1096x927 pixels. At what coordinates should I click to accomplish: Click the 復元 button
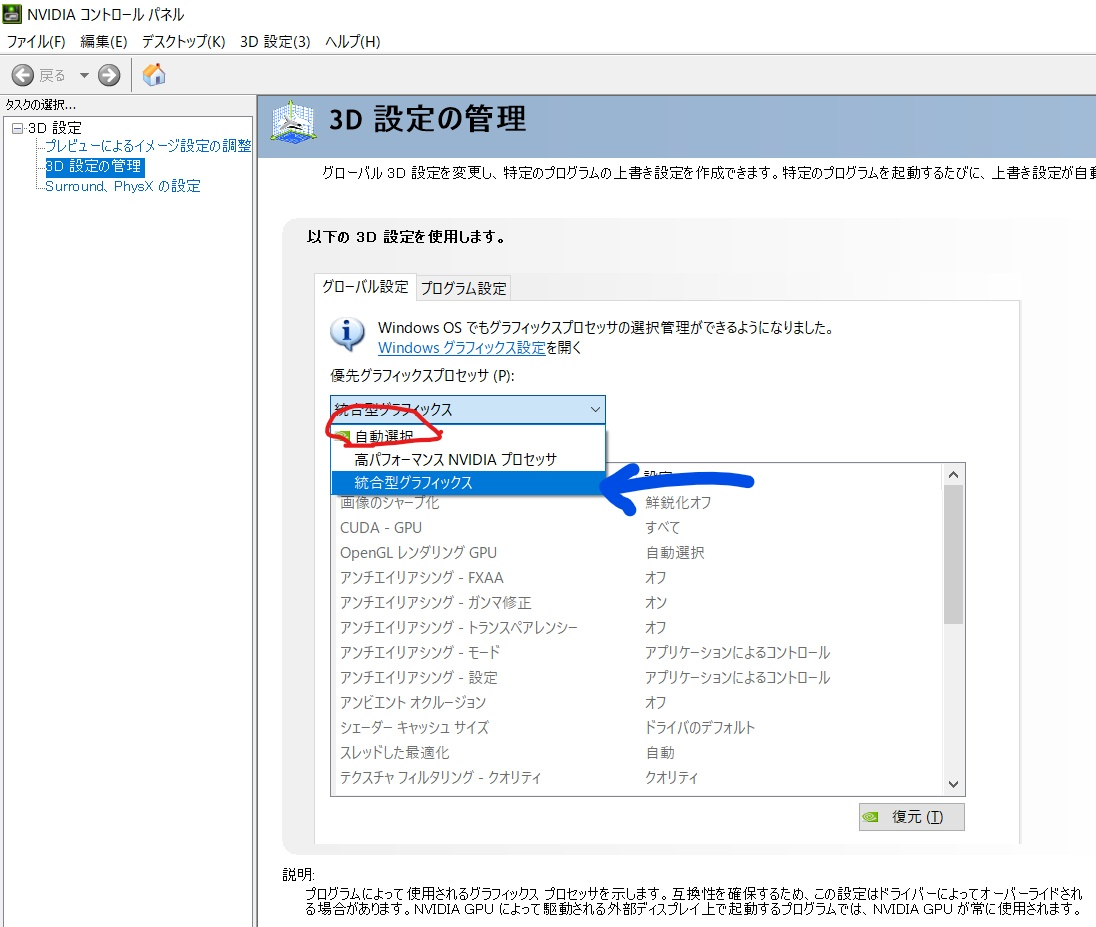[911, 816]
